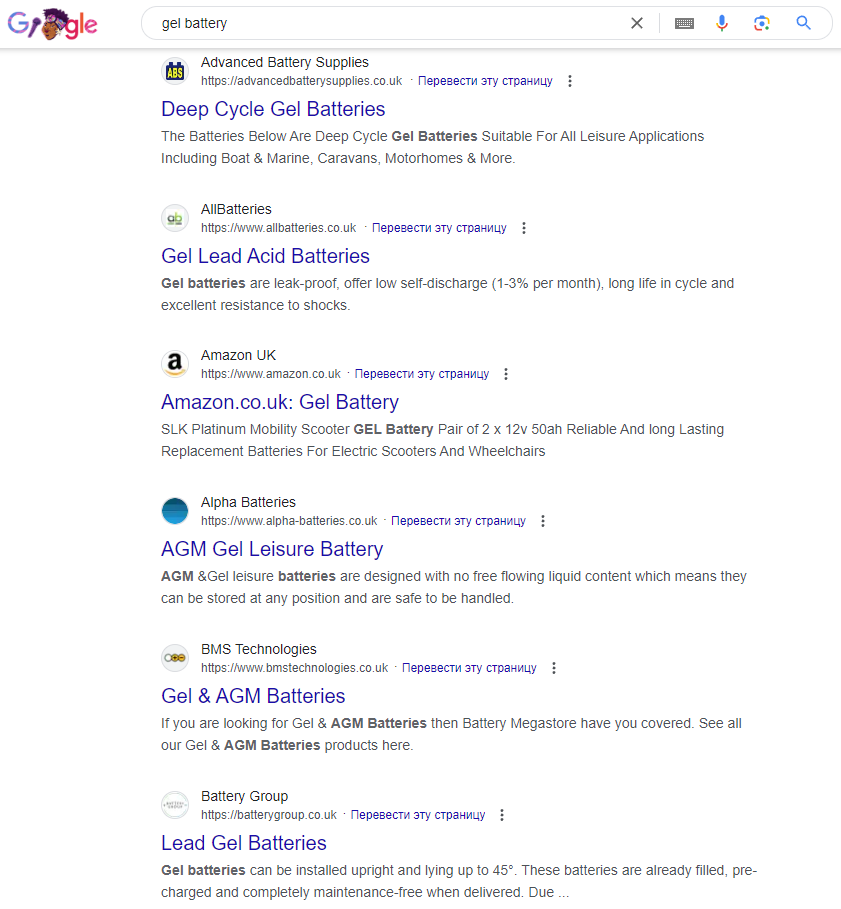The height and width of the screenshot is (909, 841).
Task: Click the BMS Technologies favicon
Action: pos(174,658)
